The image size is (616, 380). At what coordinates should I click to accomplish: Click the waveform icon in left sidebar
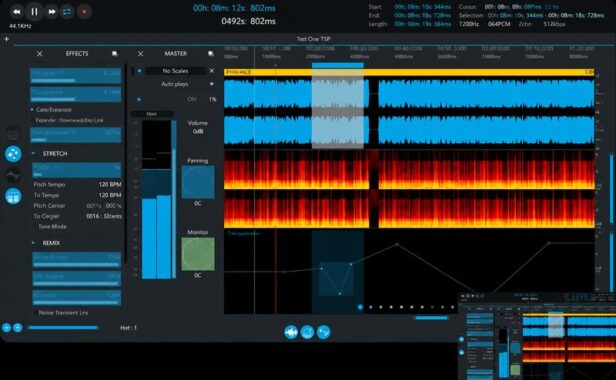[13, 174]
